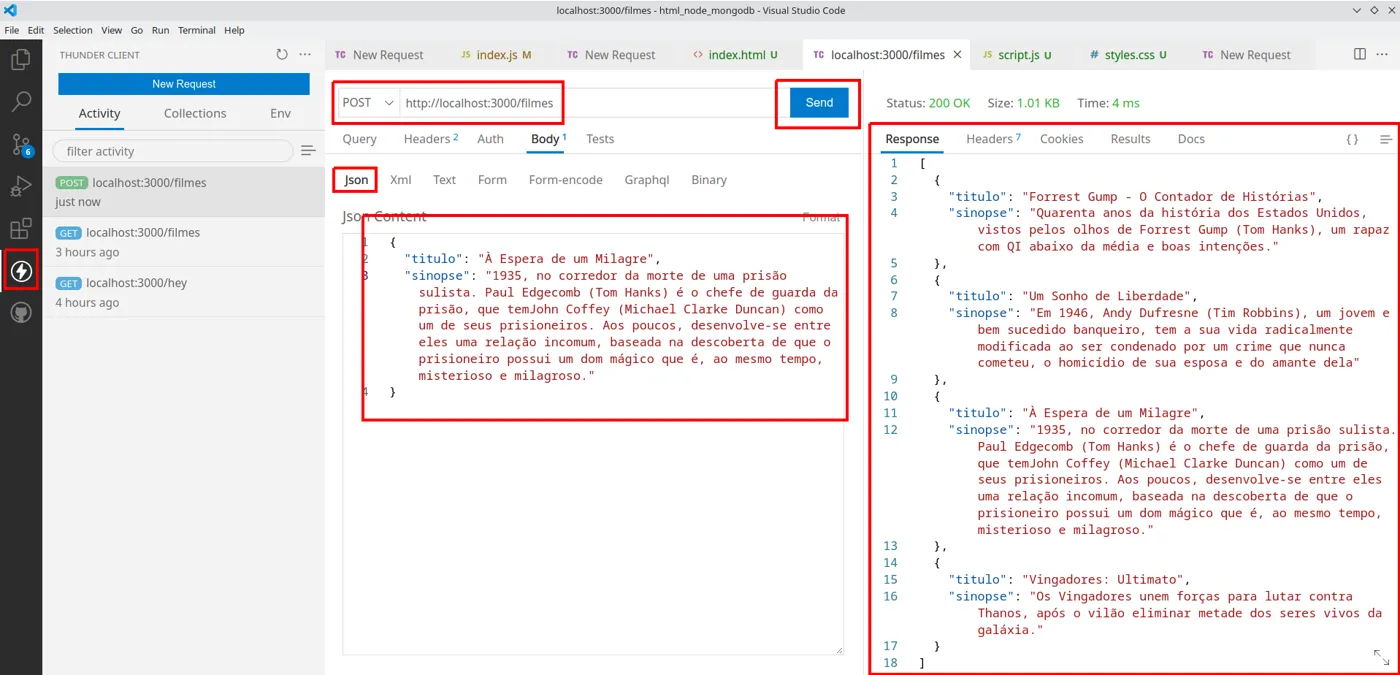Click the Send button
The height and width of the screenshot is (675, 1400).
[819, 102]
